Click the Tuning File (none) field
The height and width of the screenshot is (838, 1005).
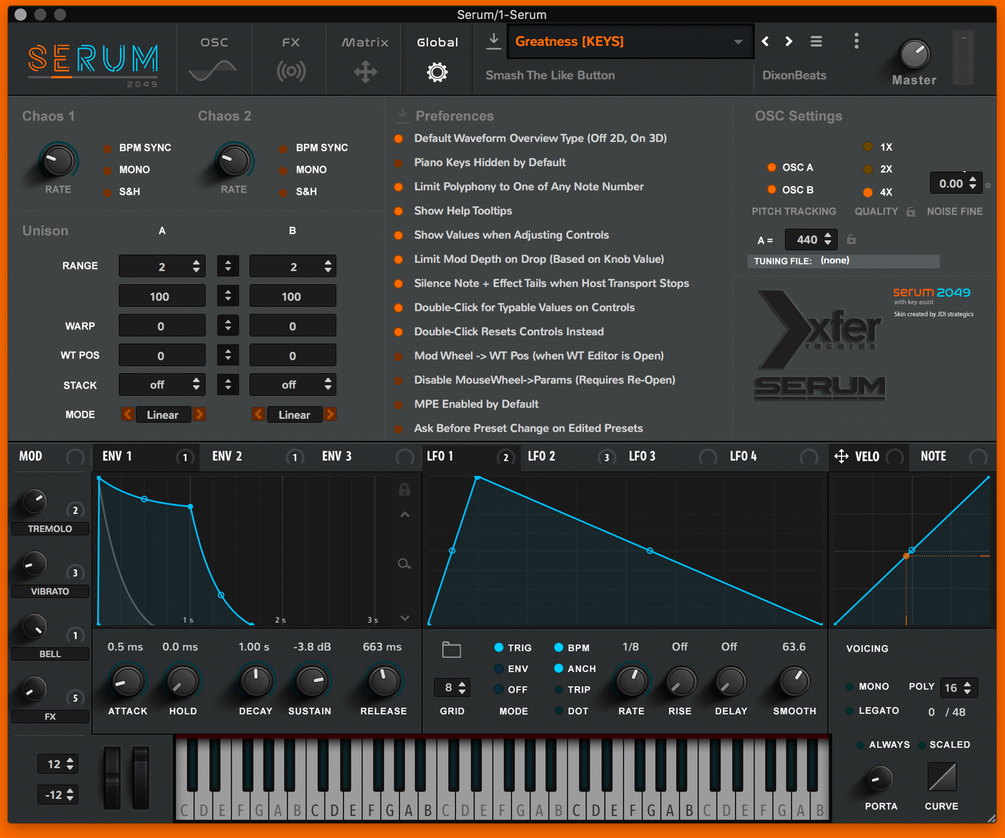coord(843,261)
